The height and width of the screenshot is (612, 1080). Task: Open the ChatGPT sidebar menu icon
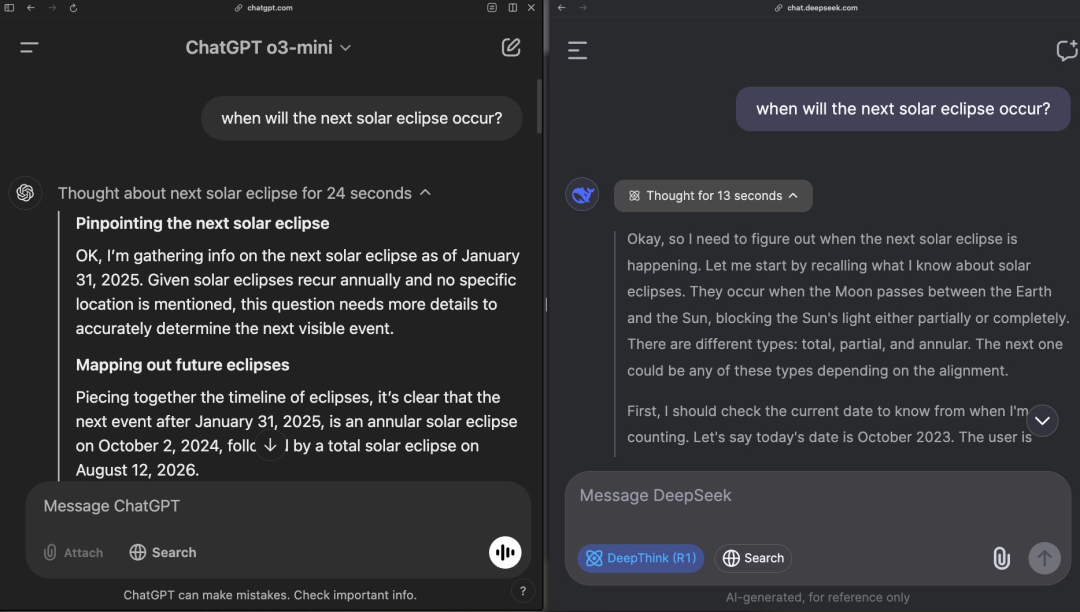pyautogui.click(x=29, y=48)
